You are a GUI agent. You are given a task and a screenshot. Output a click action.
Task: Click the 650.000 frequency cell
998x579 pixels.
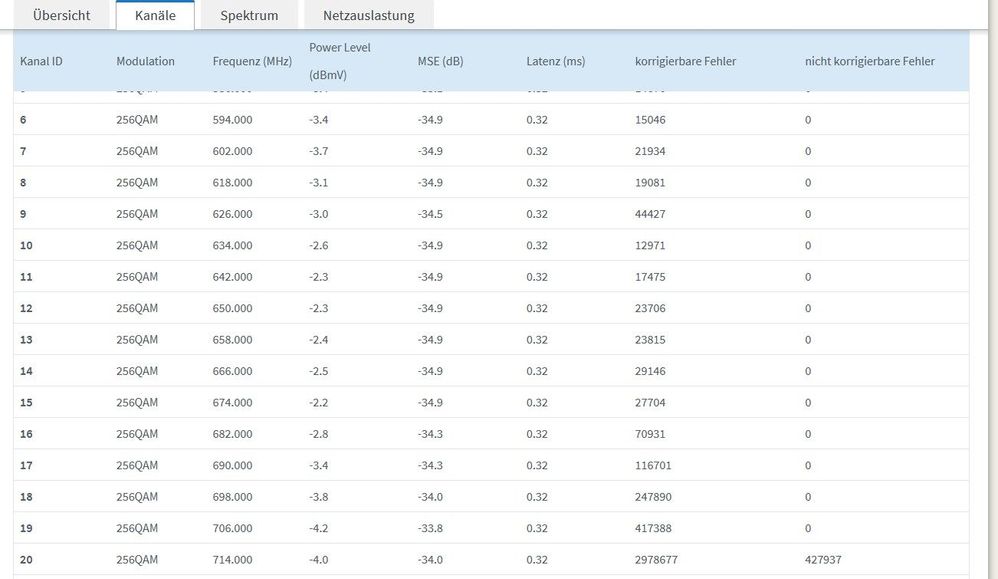(232, 308)
